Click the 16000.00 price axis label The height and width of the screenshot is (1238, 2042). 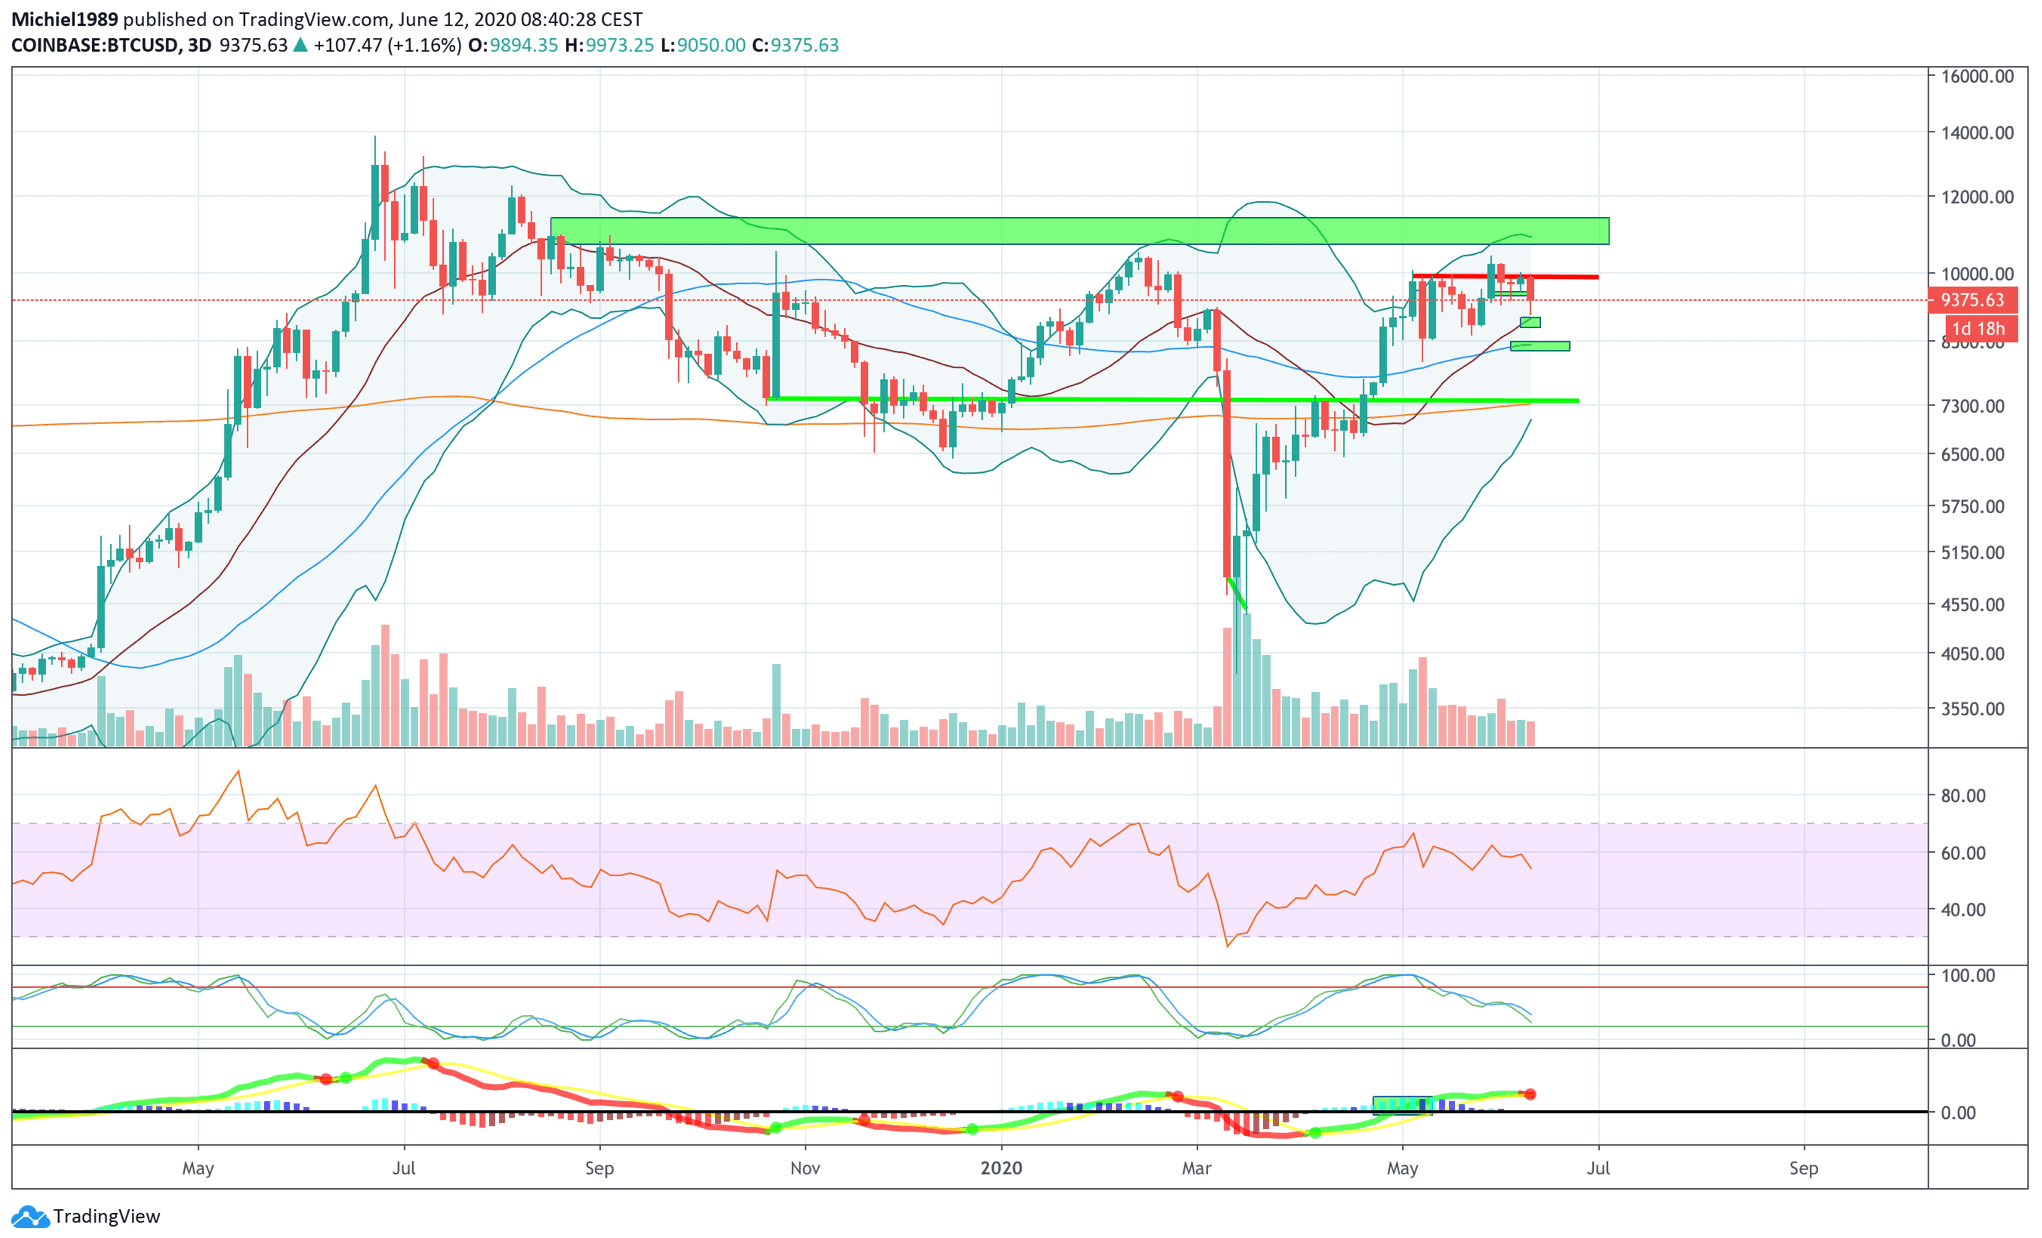tap(1977, 76)
